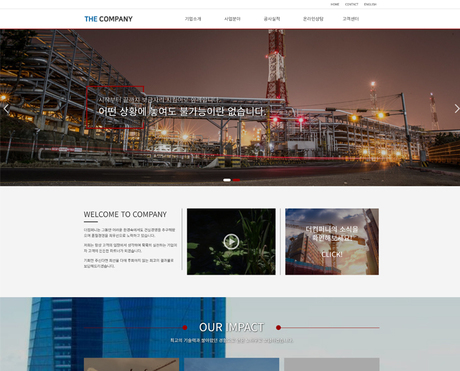Click THE COMPANY logo
The image size is (460, 371).
[108, 19]
